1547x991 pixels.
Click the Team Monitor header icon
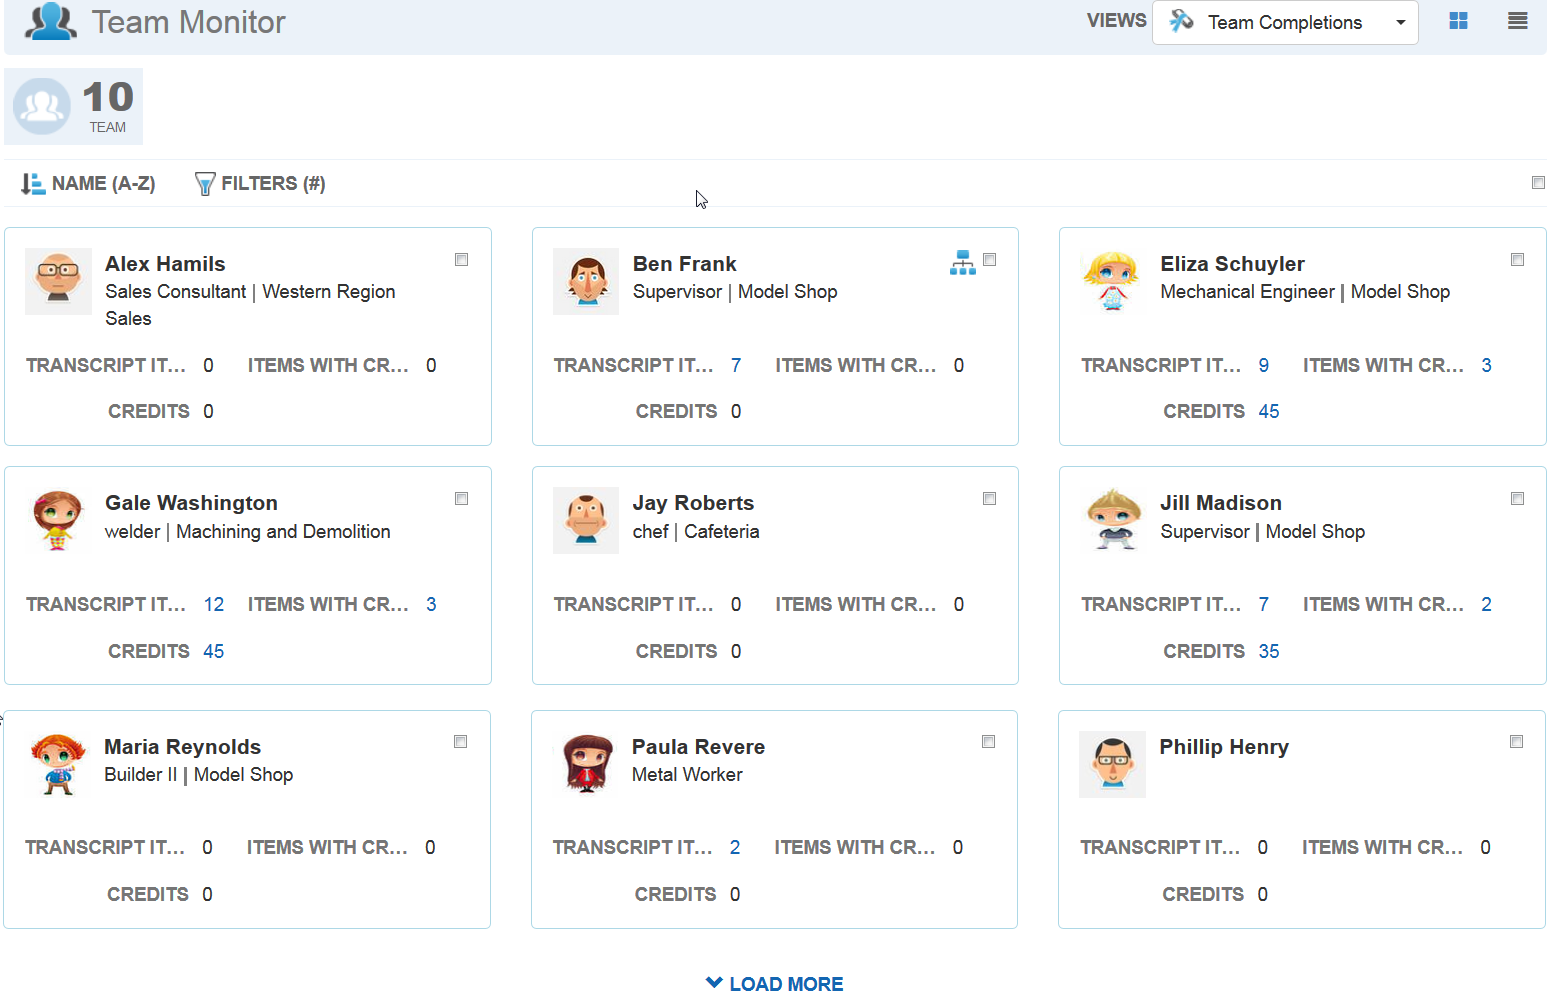click(x=51, y=22)
